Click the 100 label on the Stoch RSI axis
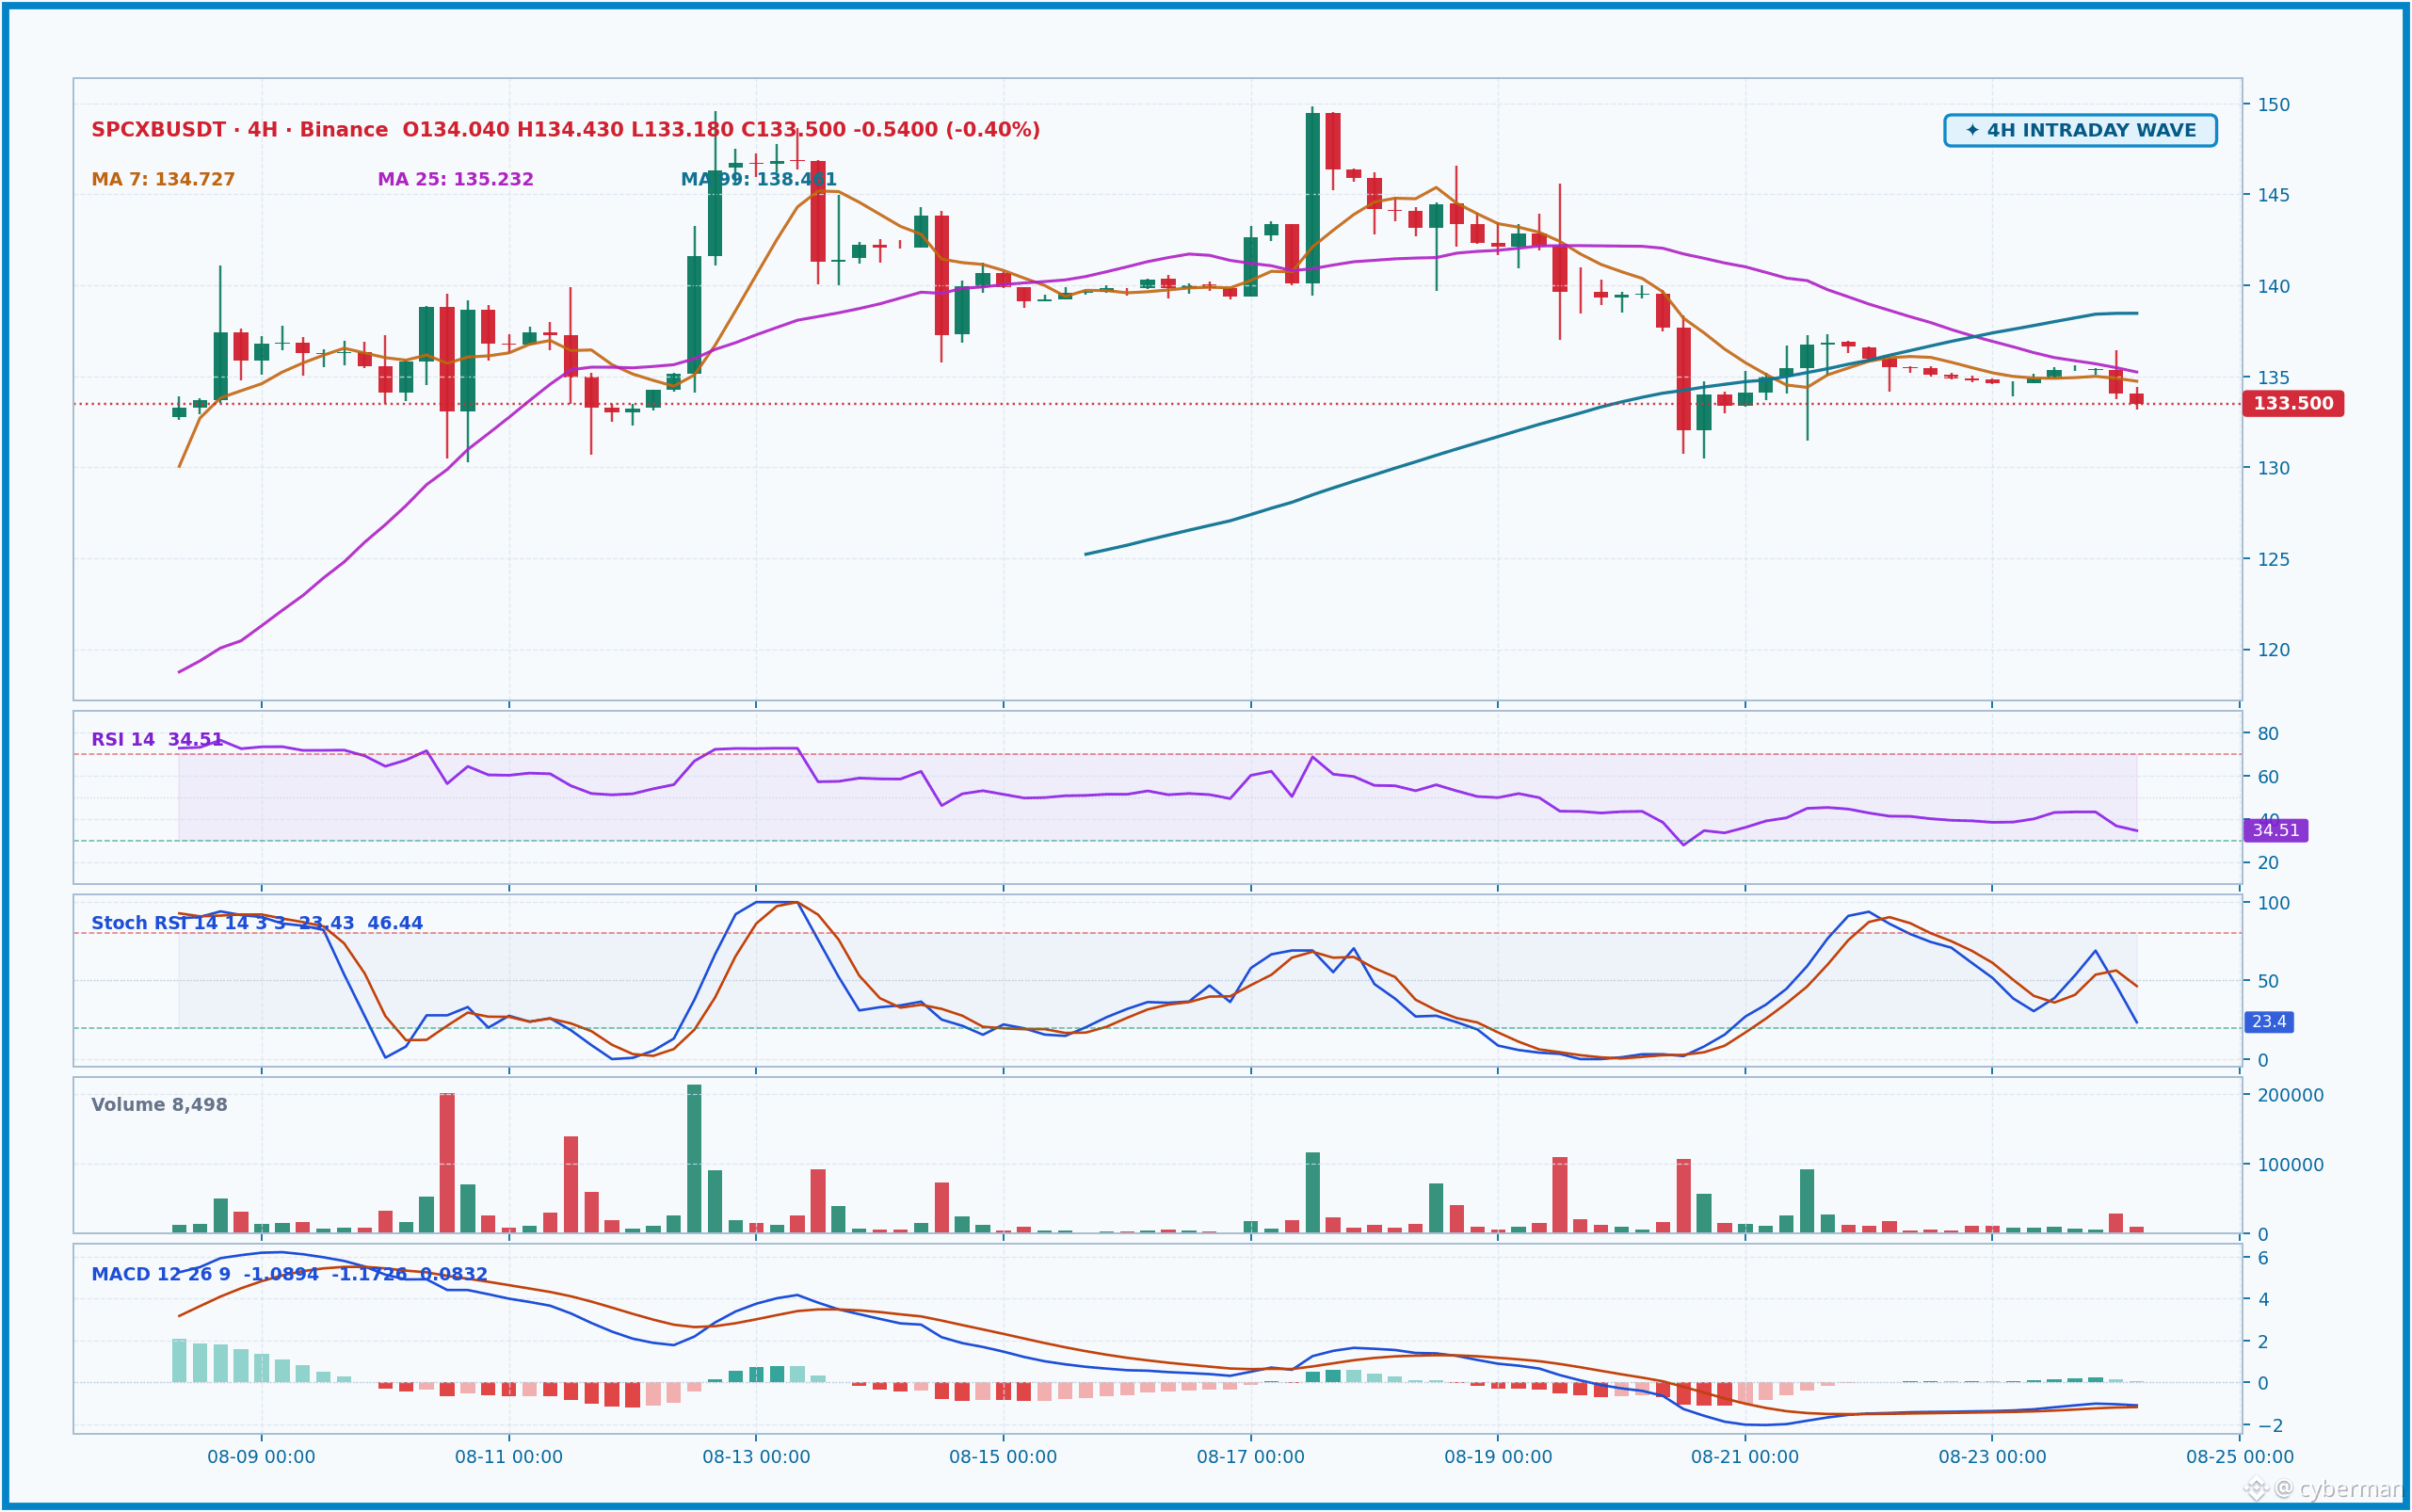This screenshot has height=1512, width=2412. (2273, 903)
